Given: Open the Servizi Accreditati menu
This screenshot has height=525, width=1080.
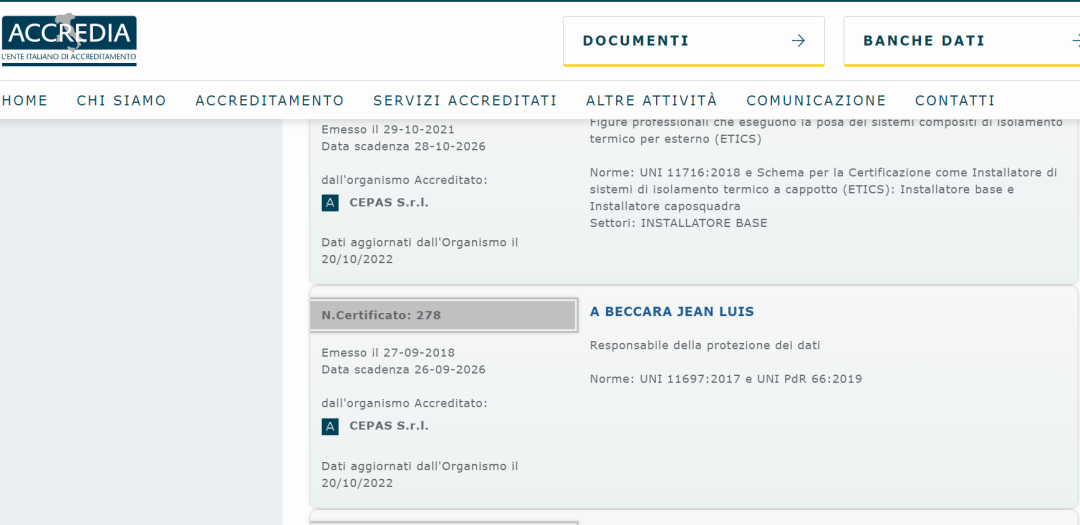Looking at the screenshot, I should pos(465,101).
